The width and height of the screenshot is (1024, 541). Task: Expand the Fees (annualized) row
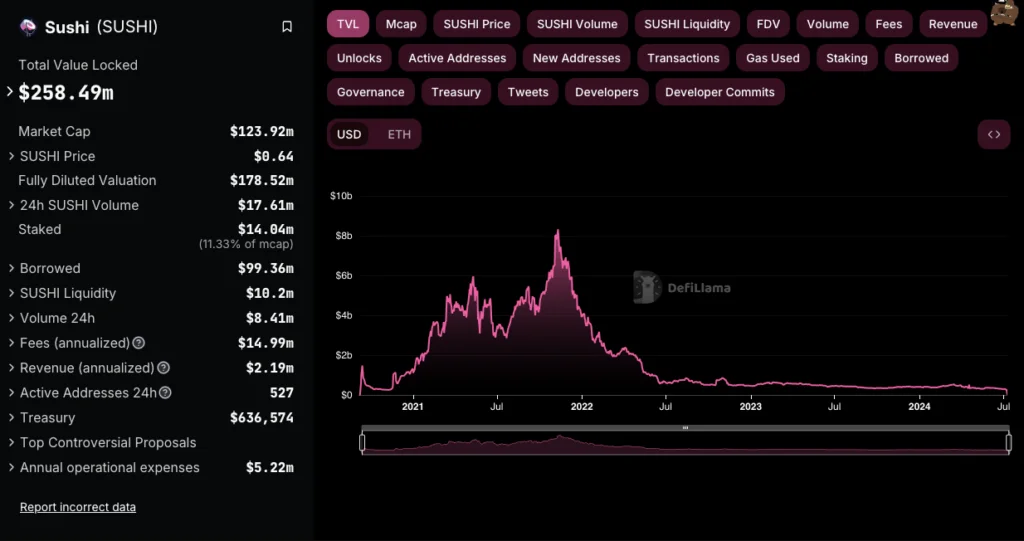click(12, 343)
